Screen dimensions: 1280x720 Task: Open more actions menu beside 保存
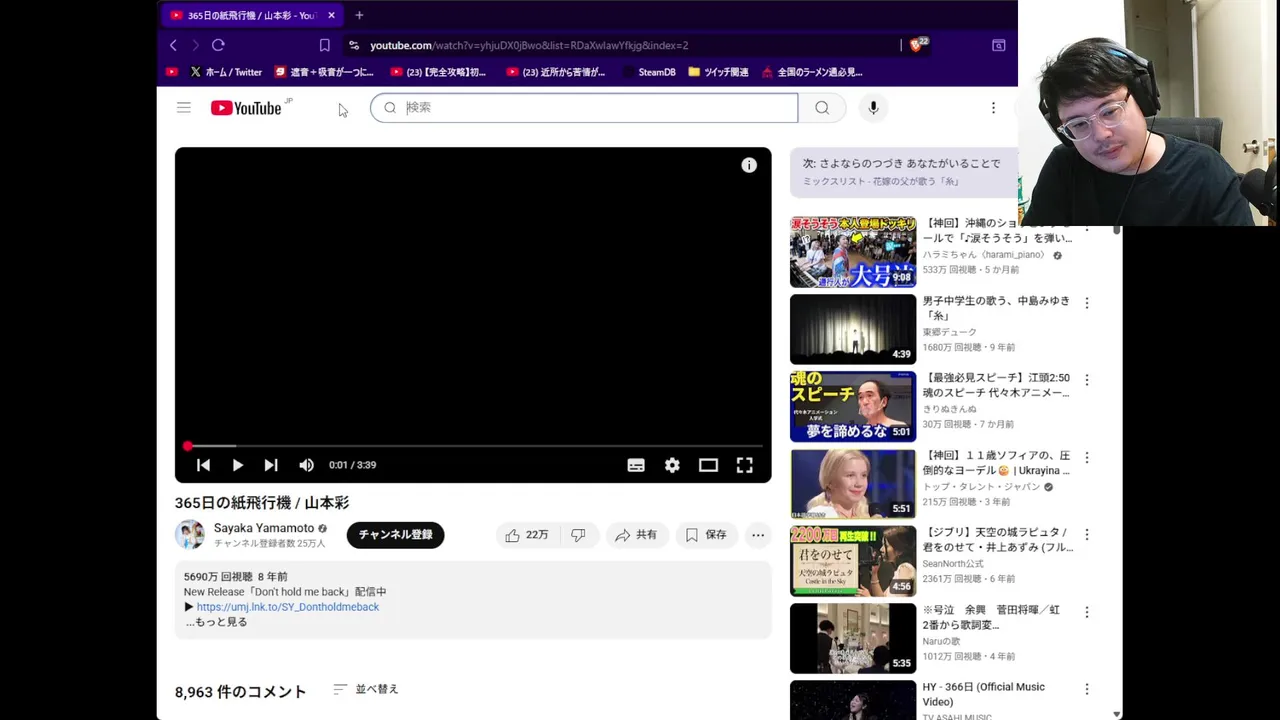point(758,535)
